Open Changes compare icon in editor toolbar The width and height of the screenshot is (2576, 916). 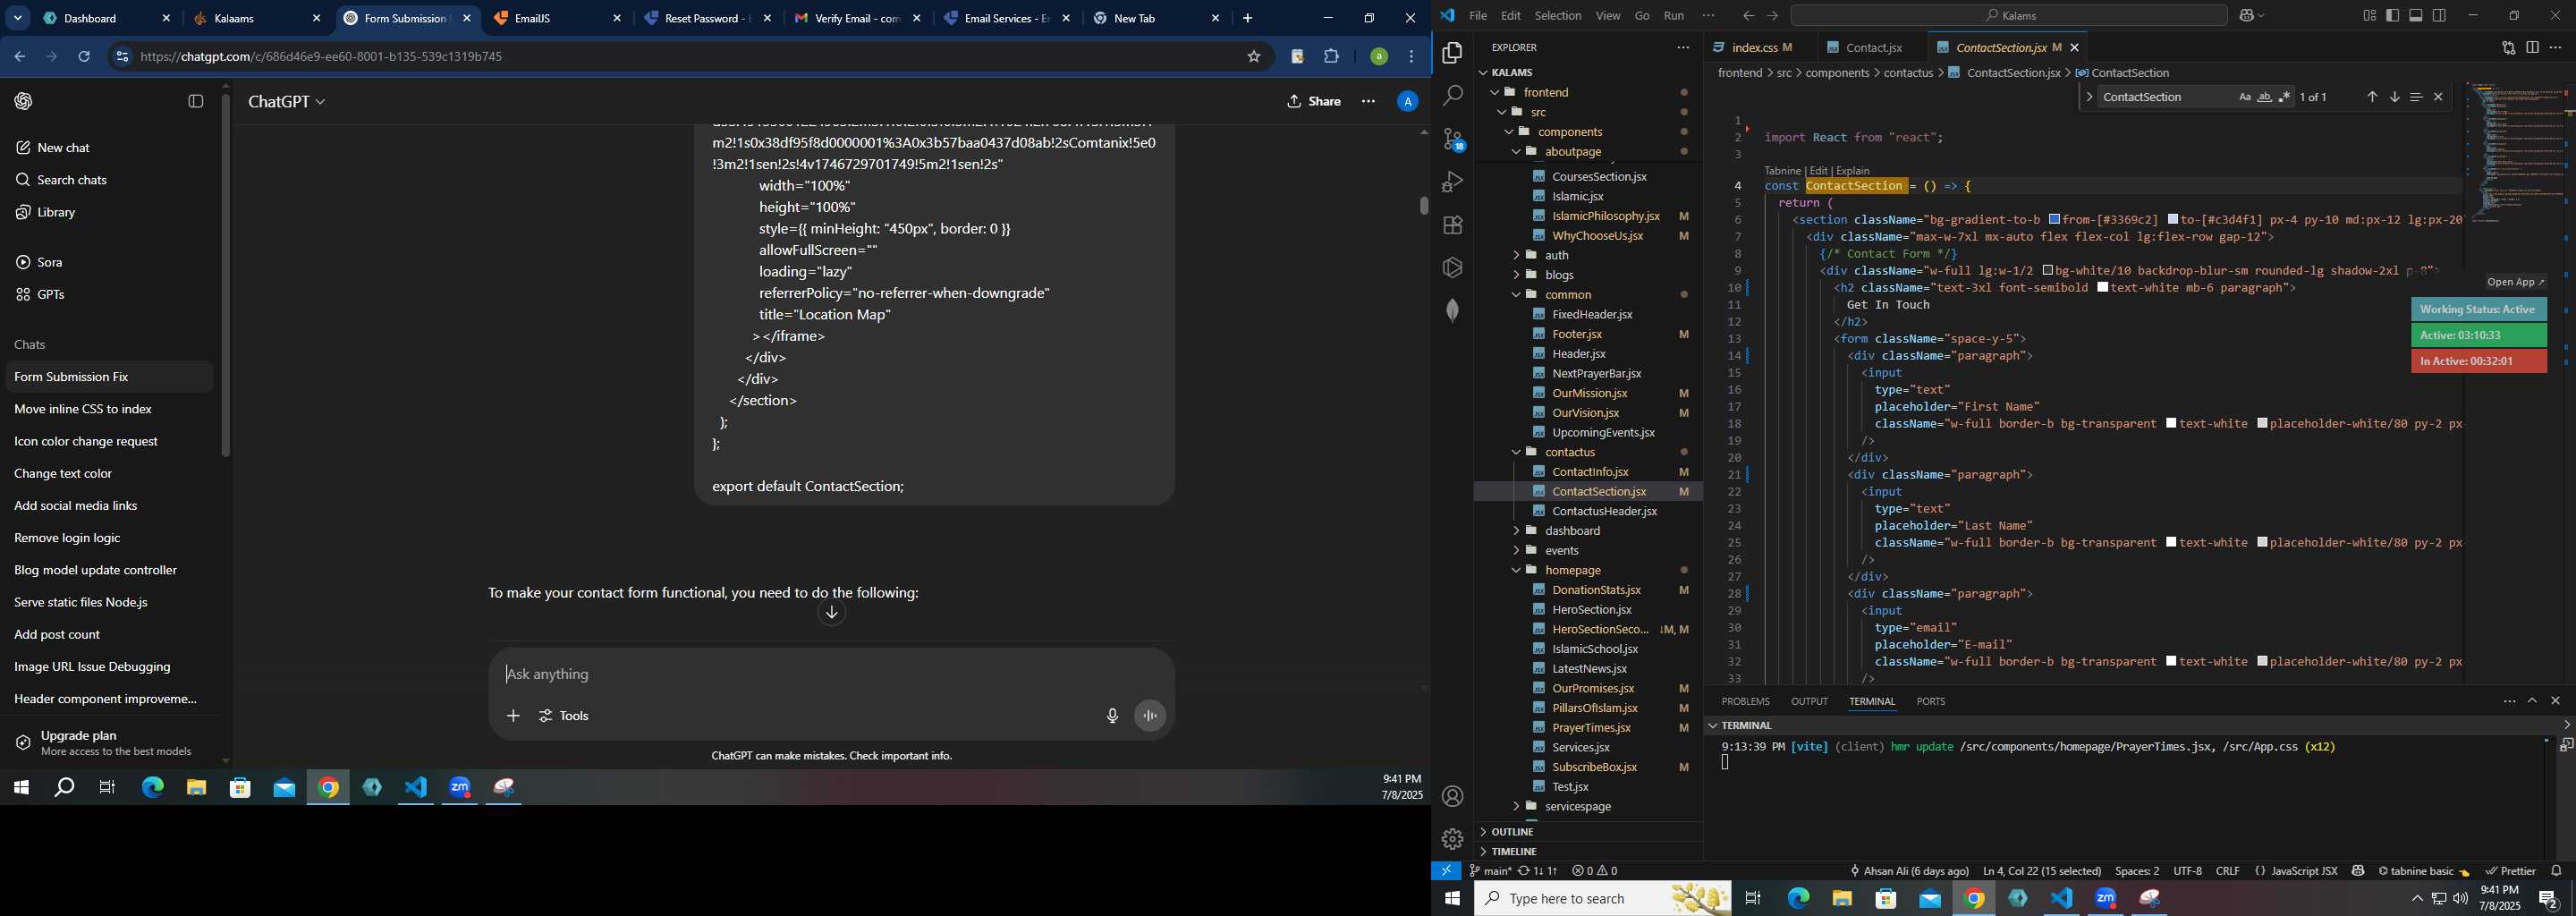(2508, 48)
